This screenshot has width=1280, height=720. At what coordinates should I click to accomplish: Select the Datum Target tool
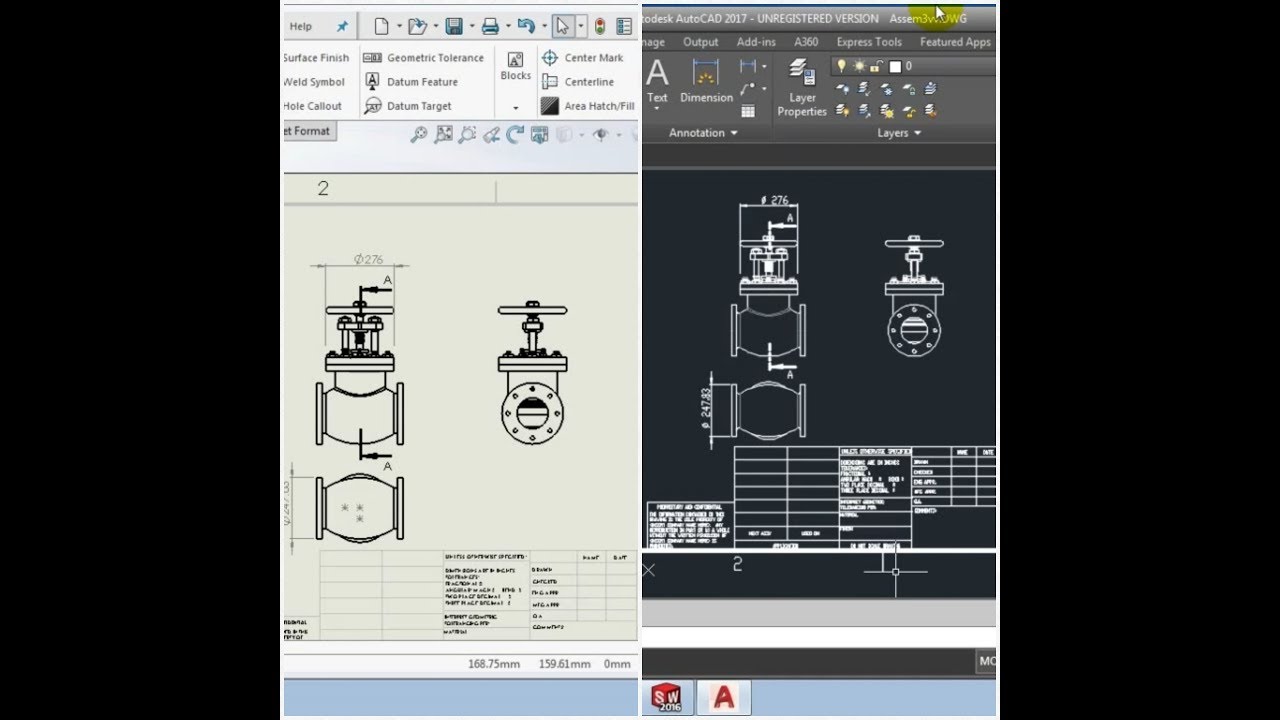408,106
